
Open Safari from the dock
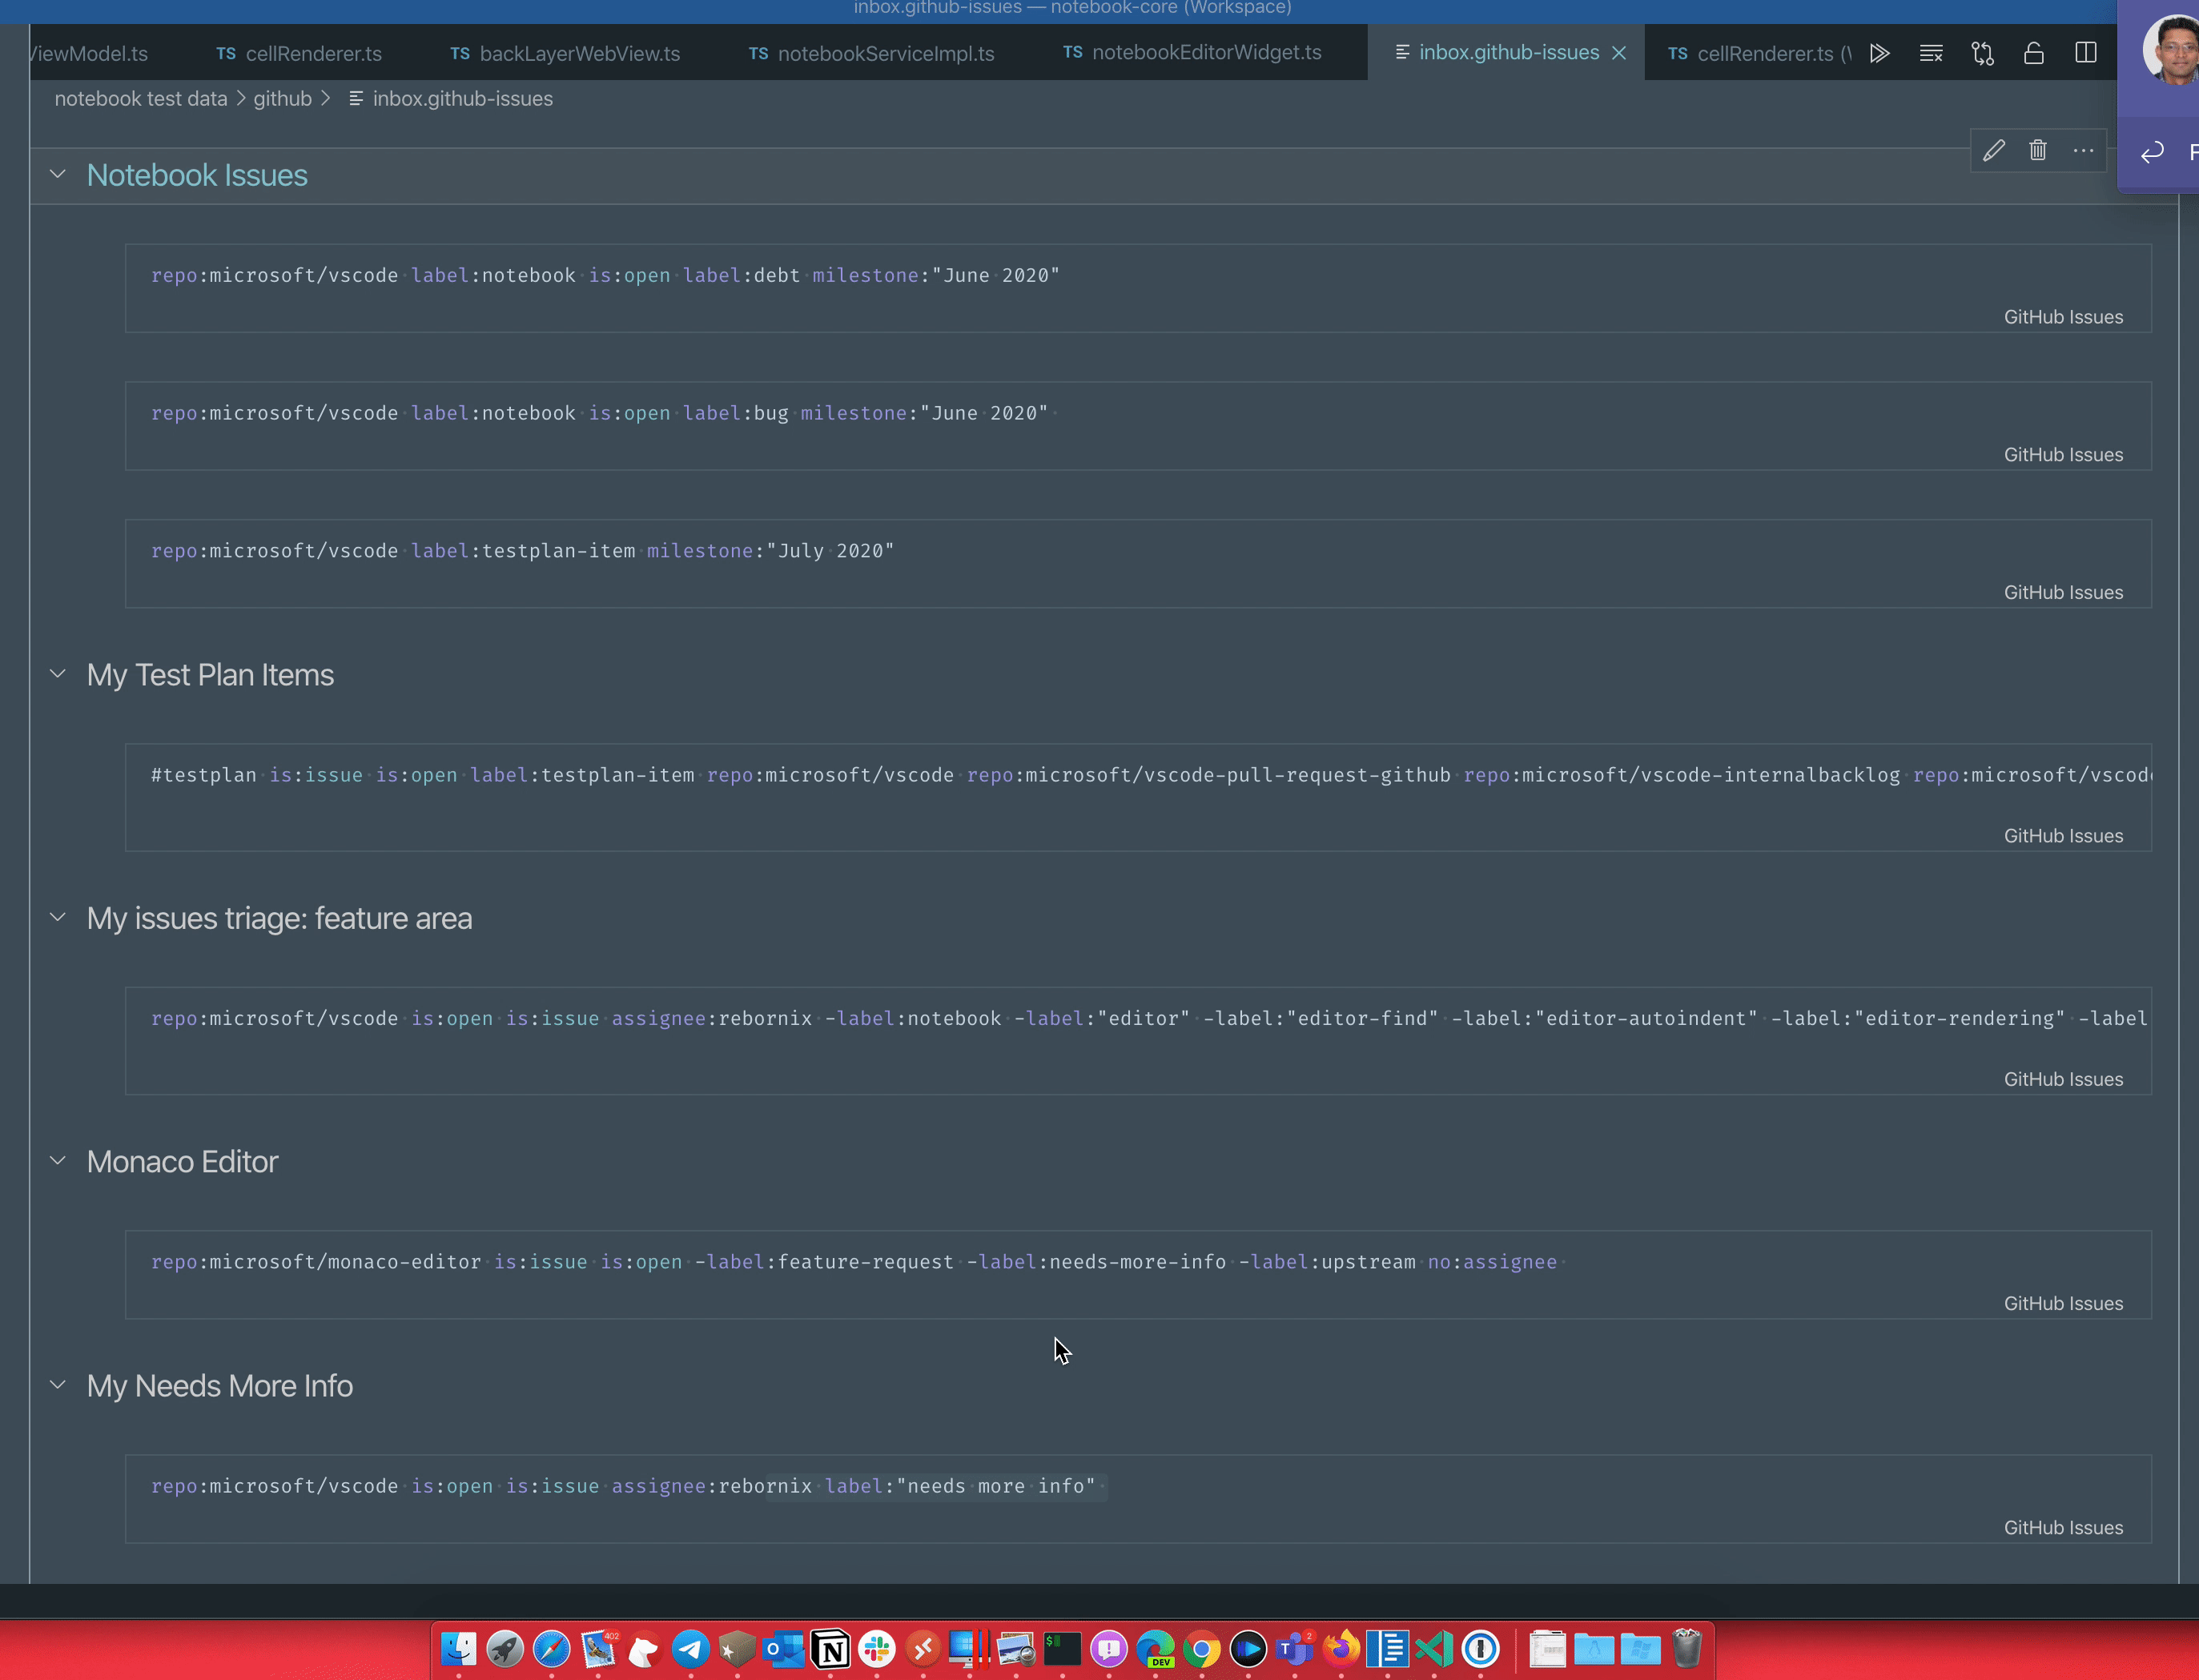551,1649
